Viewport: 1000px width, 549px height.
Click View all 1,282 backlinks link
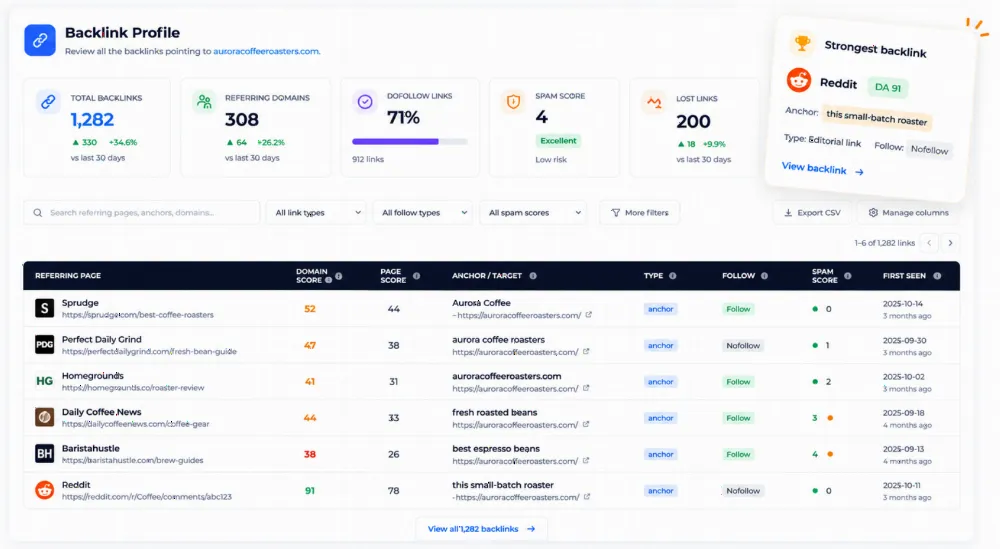click(482, 529)
